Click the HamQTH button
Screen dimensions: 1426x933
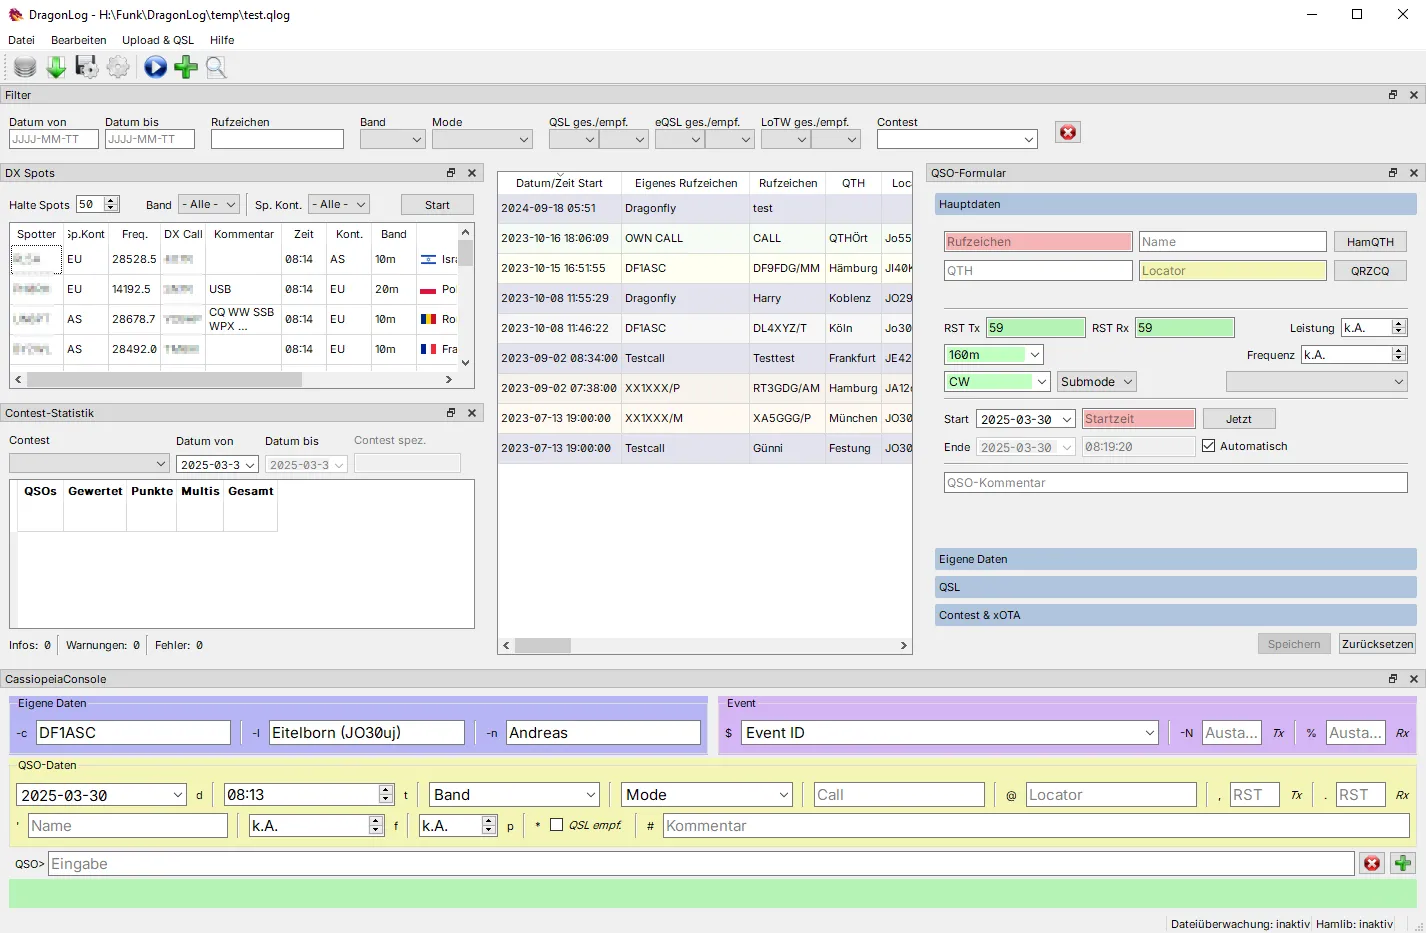(1370, 242)
